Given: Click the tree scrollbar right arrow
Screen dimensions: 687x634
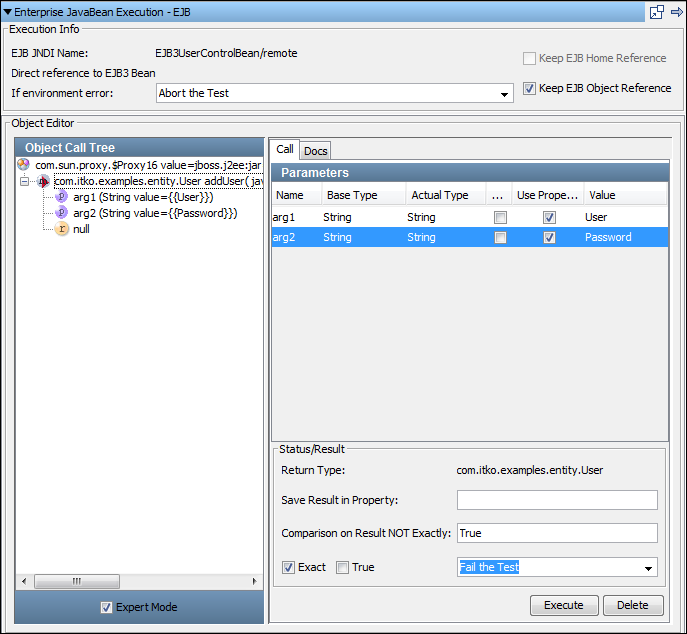Looking at the screenshot, I should (254, 581).
